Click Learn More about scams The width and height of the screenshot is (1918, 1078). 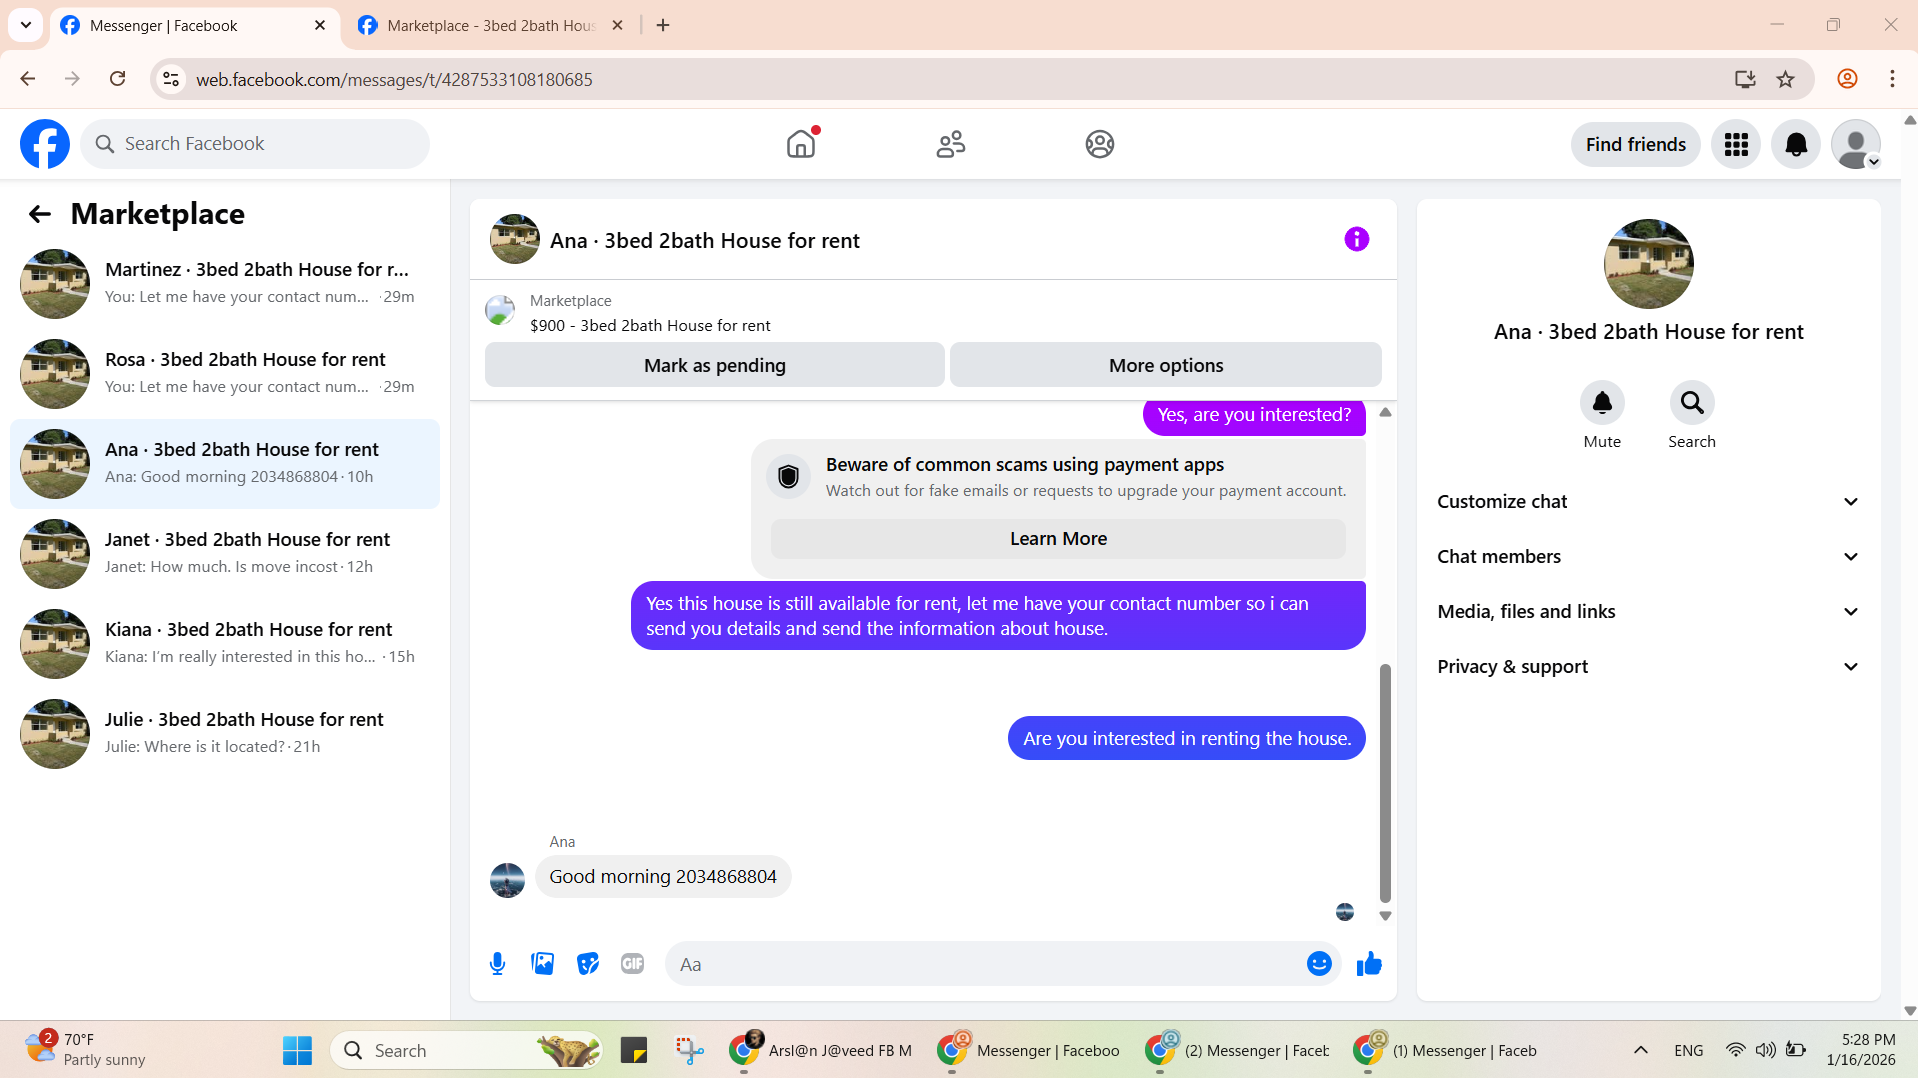click(1058, 539)
